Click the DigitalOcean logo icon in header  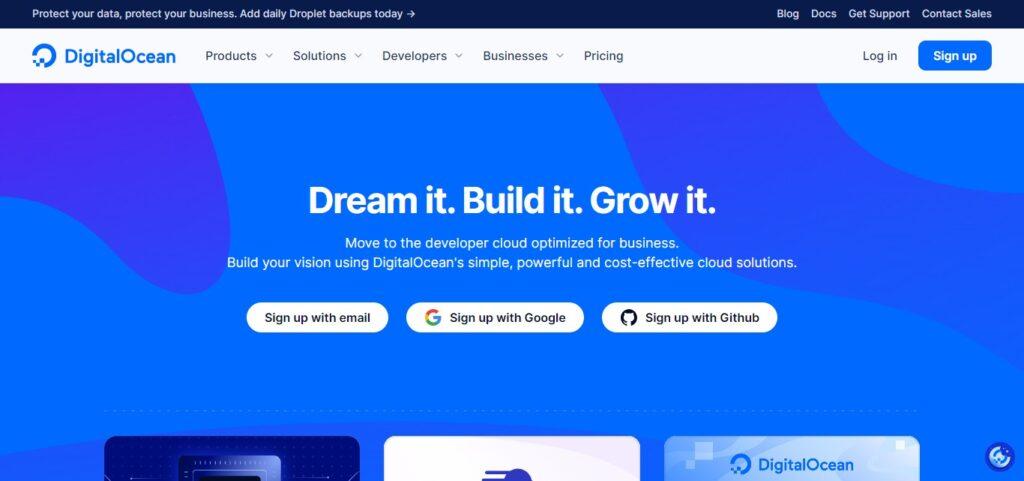tap(44, 56)
